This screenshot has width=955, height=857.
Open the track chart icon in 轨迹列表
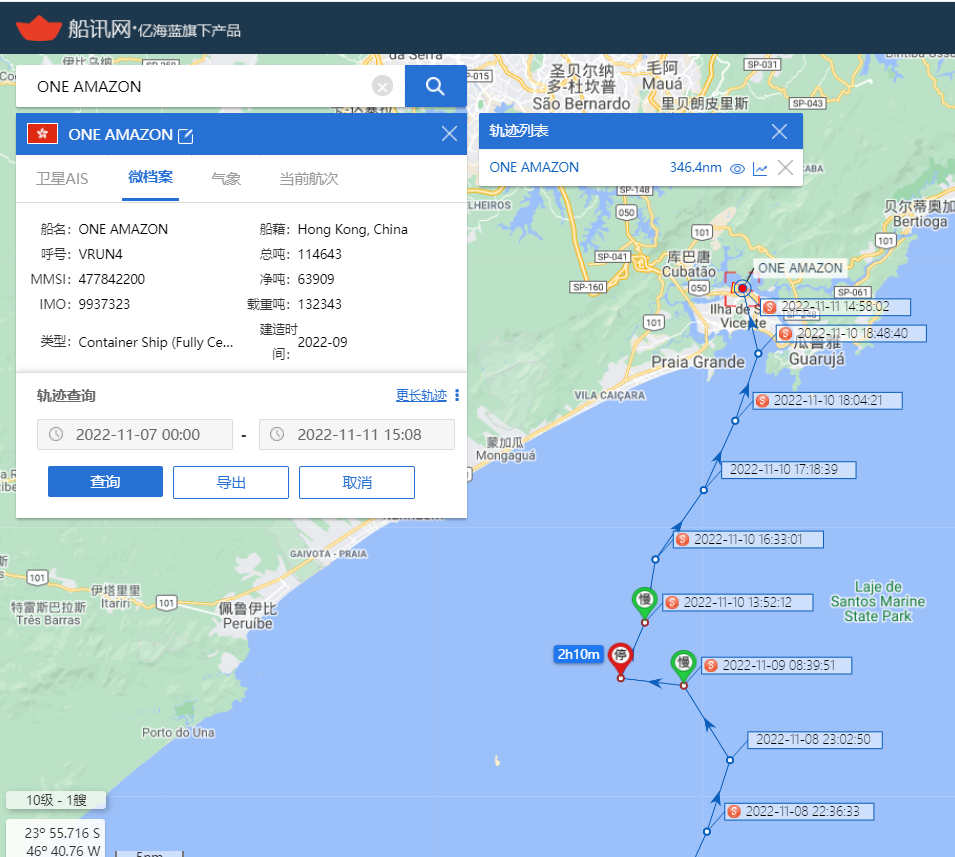click(760, 168)
